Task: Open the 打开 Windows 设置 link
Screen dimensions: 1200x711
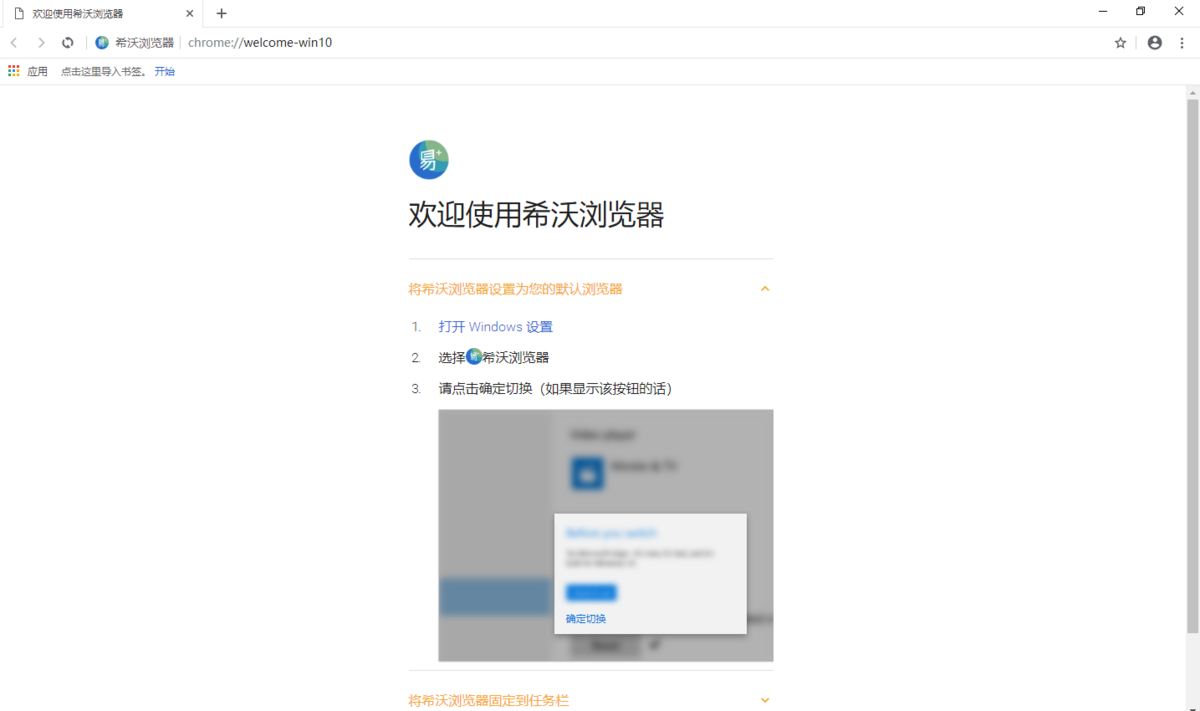Action: (495, 326)
